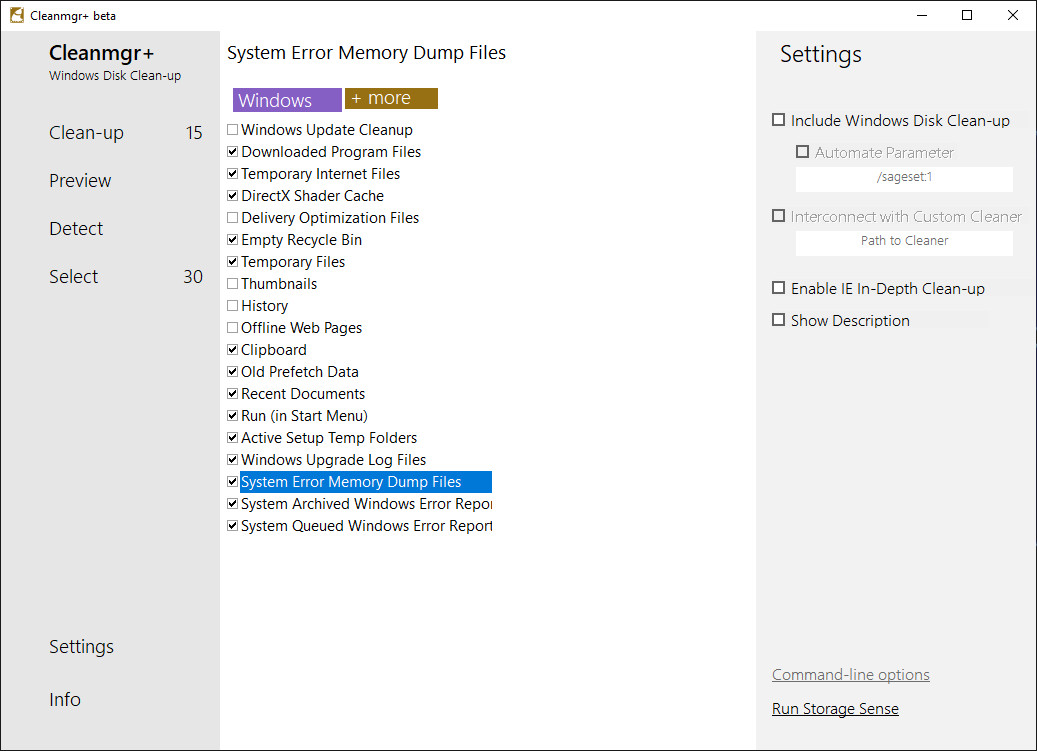Viewport: 1037px width, 751px height.
Task: Check the Thumbnails checkbox
Action: pyautogui.click(x=232, y=284)
